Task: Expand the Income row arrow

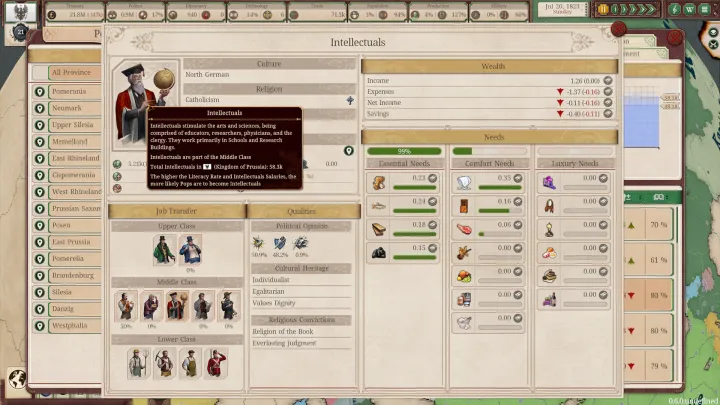Action: click(x=607, y=79)
